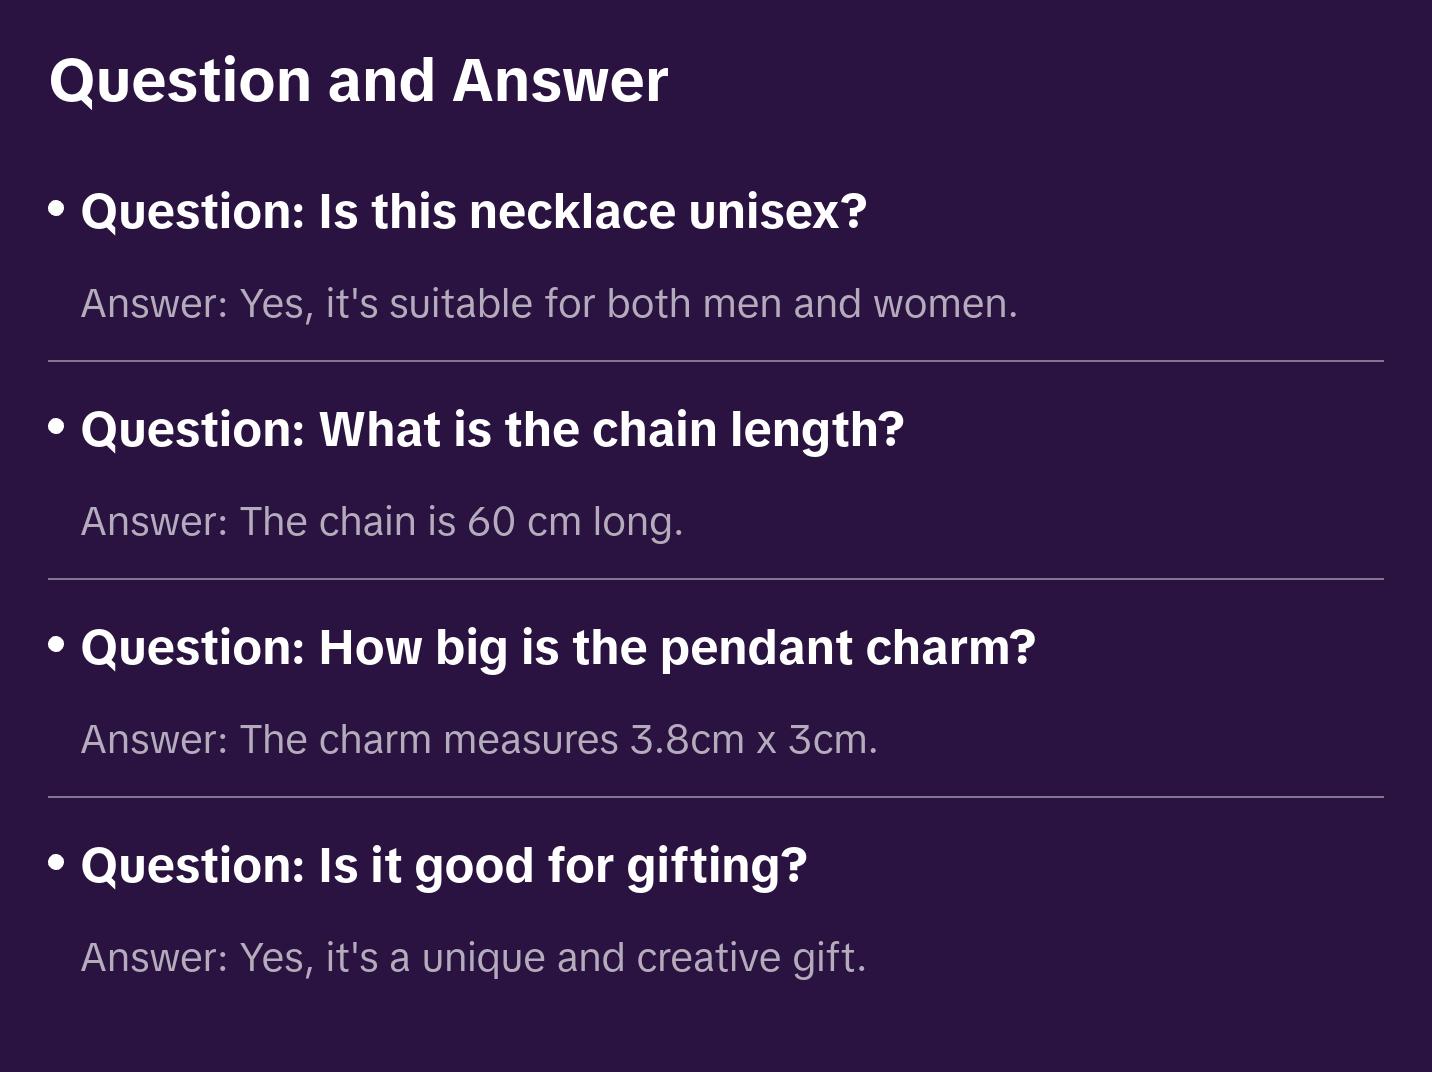Click the bullet beside the unisex question

57,209
